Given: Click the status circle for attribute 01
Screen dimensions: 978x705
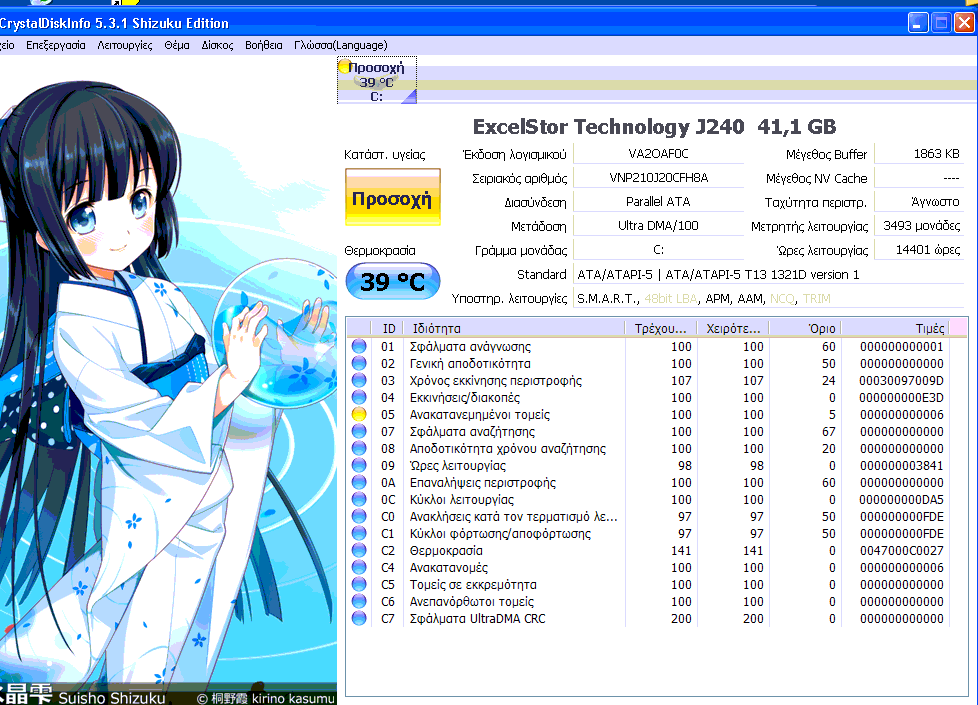Looking at the screenshot, I should pyautogui.click(x=359, y=346).
